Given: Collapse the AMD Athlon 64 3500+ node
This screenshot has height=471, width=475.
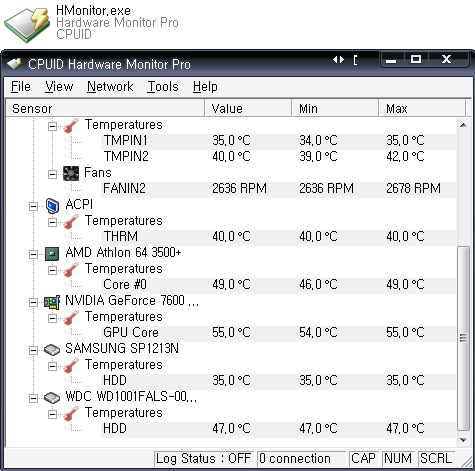Looking at the screenshot, I should [x=33, y=254].
